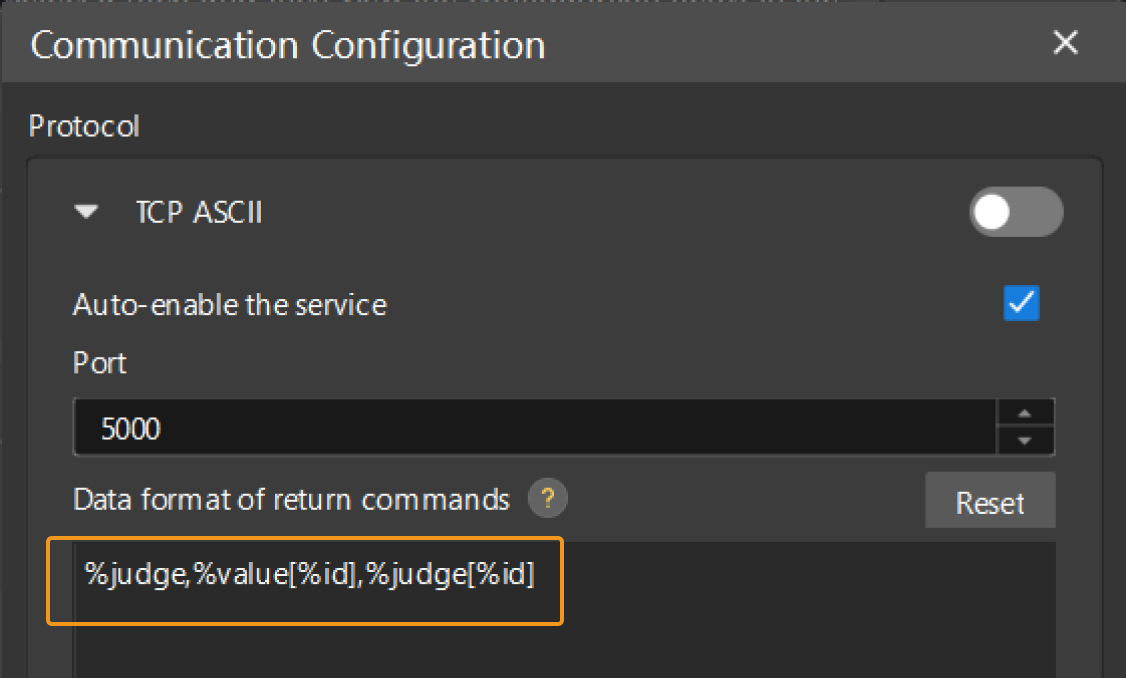Select the collapse arrow beside TCP ASCII
This screenshot has height=678, width=1126.
(87, 212)
